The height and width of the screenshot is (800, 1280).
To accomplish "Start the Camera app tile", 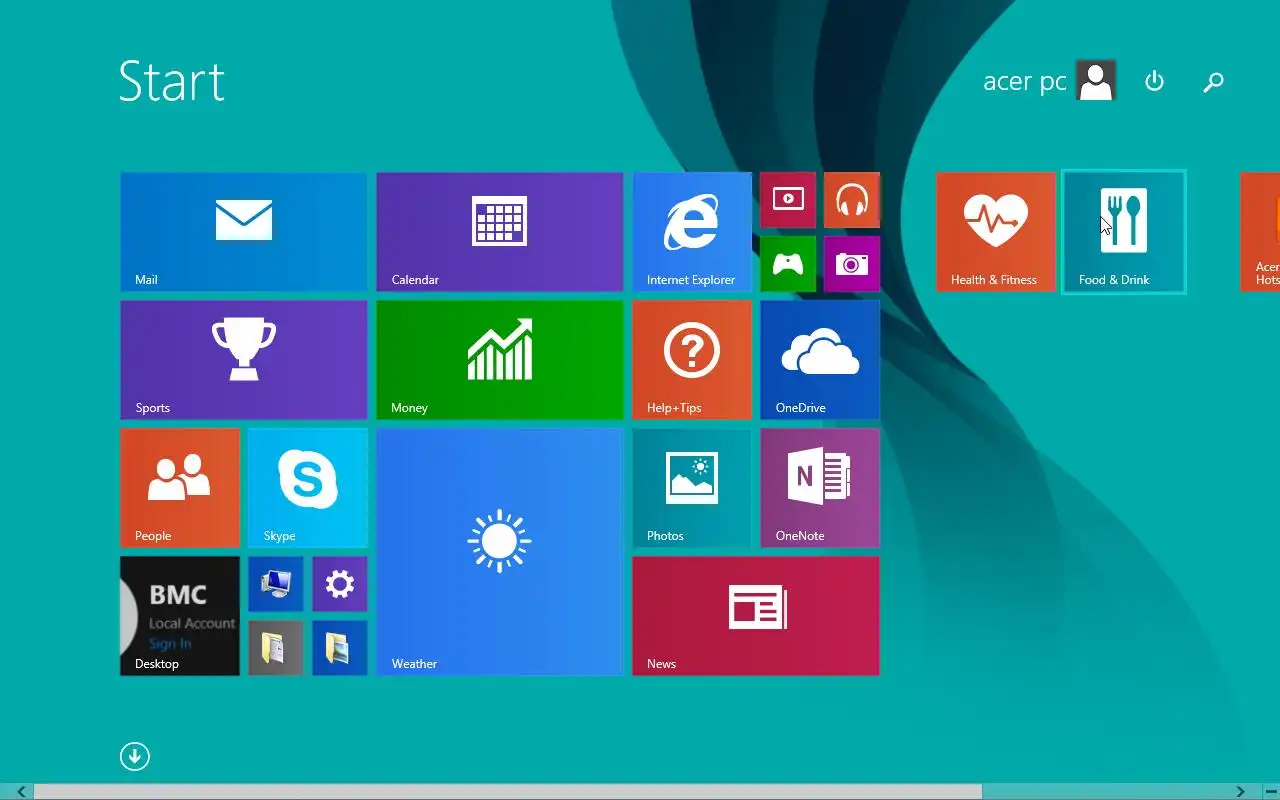I will 852,264.
